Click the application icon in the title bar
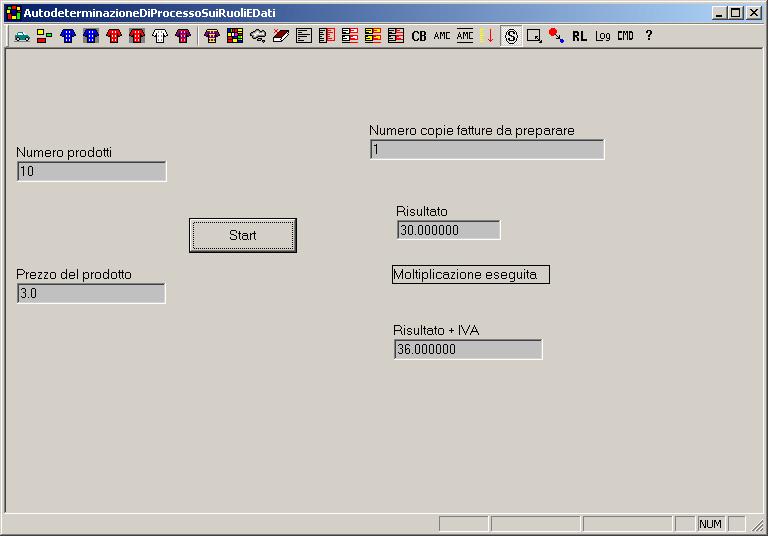 click(13, 13)
